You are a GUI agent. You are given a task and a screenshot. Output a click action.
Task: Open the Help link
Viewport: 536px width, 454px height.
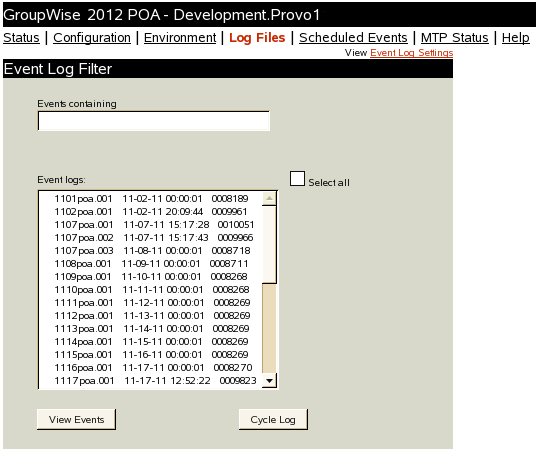coord(515,38)
